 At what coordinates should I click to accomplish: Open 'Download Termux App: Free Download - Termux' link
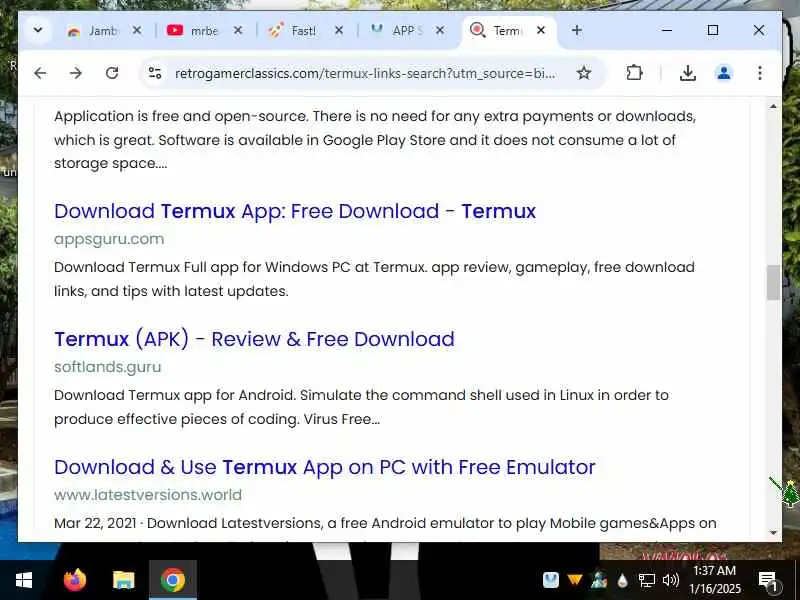coord(295,211)
